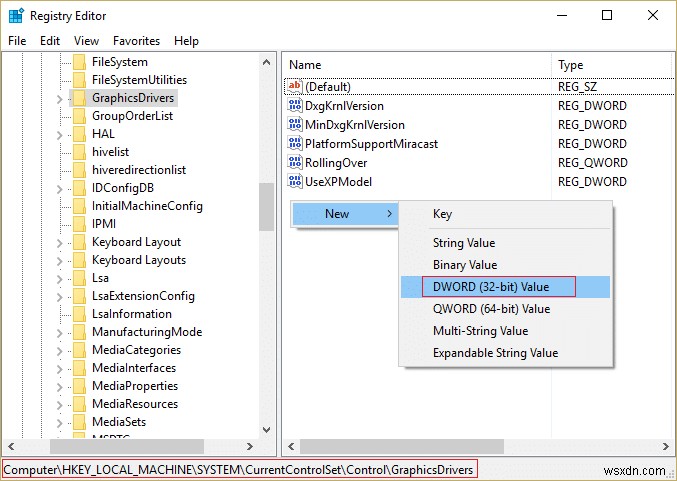Screen dimensions: 677x481
Task: Expand the HAL tree node
Action: (x=60, y=135)
